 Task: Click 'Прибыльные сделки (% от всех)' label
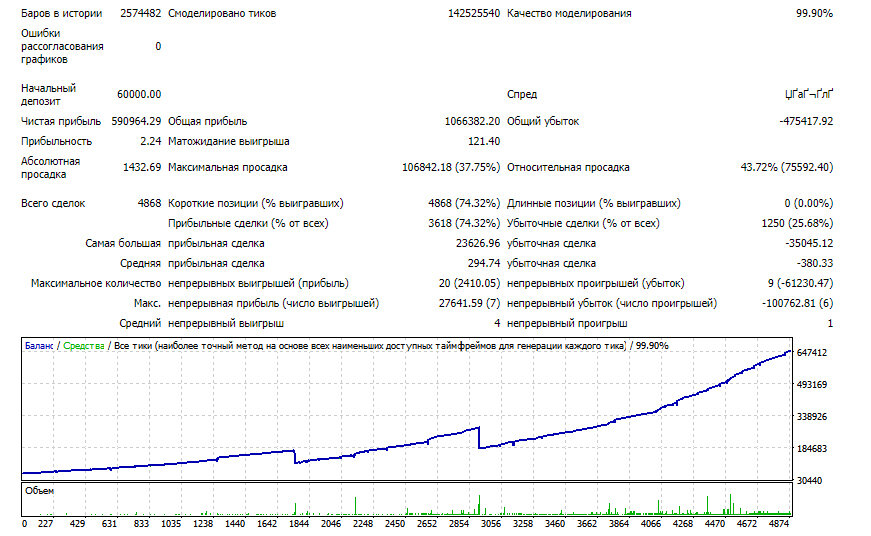click(x=248, y=223)
